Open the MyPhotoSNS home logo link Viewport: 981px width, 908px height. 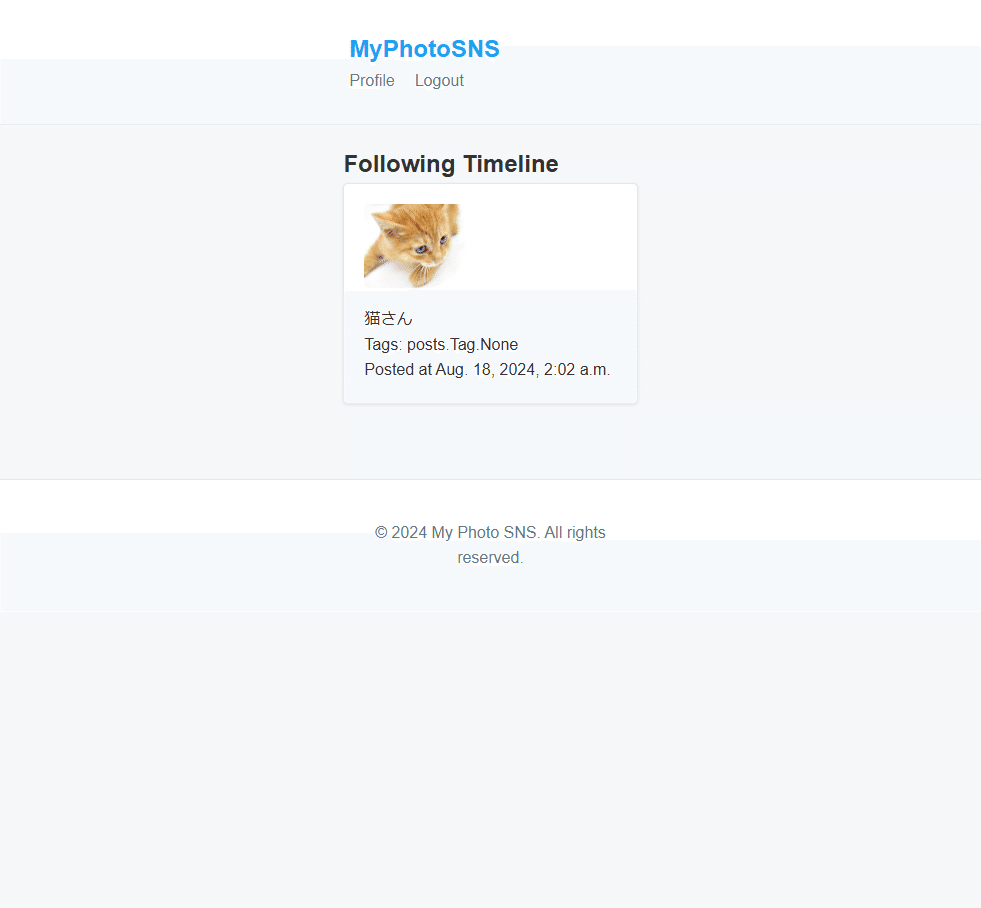424,49
